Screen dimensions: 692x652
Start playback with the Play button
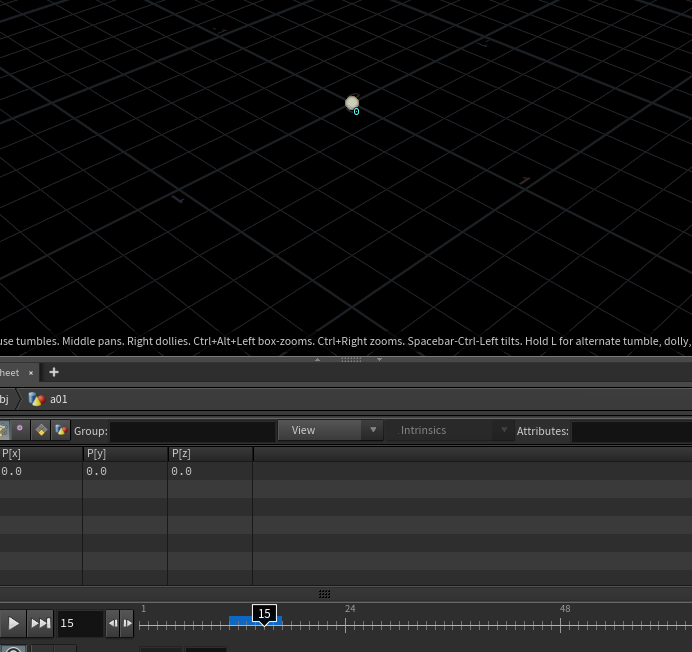tap(13, 623)
